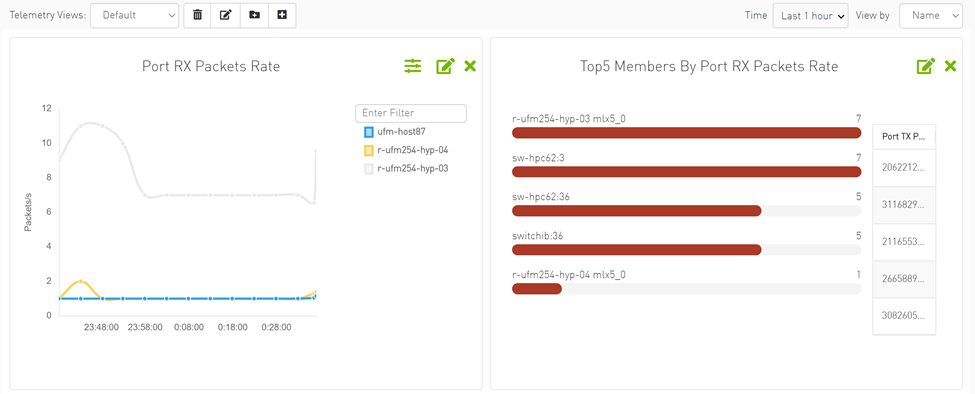Click the folder-plus icon in the telemetry toolbar
The height and width of the screenshot is (394, 975).
pos(254,16)
